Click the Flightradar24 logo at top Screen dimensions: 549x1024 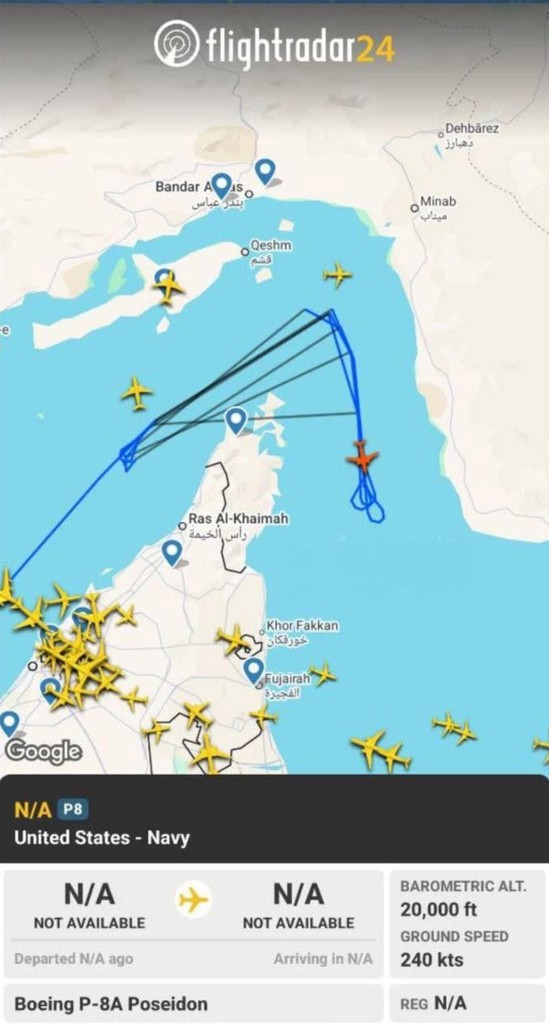tap(274, 45)
